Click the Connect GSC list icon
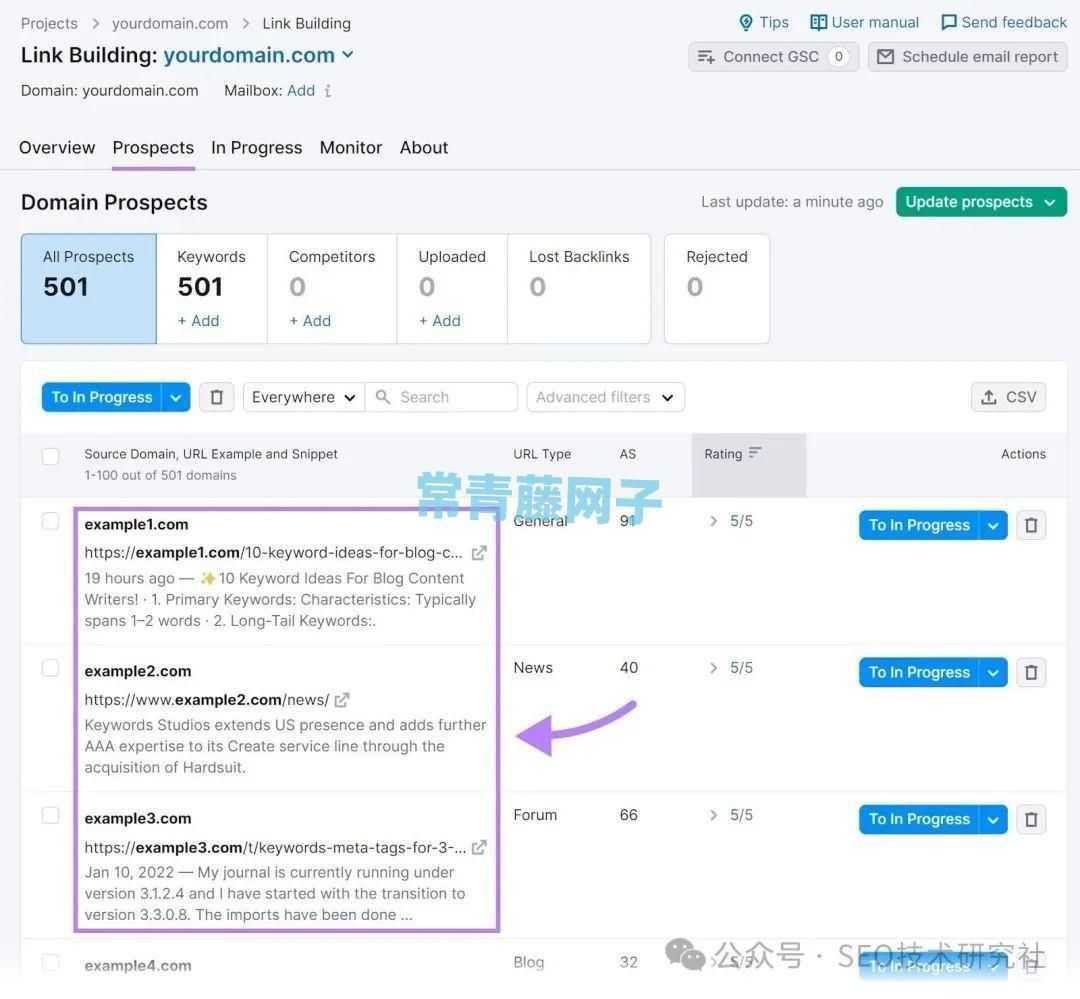 click(706, 57)
